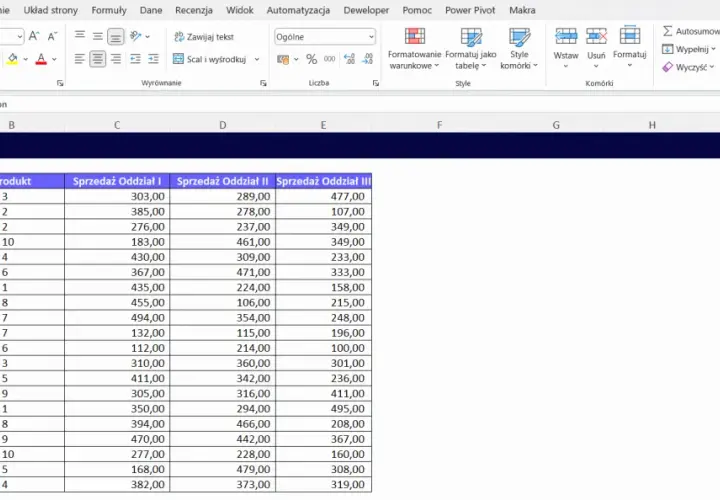720x500 pixels.
Task: Open Formatuj jako tabelę gallery
Action: click(x=471, y=49)
